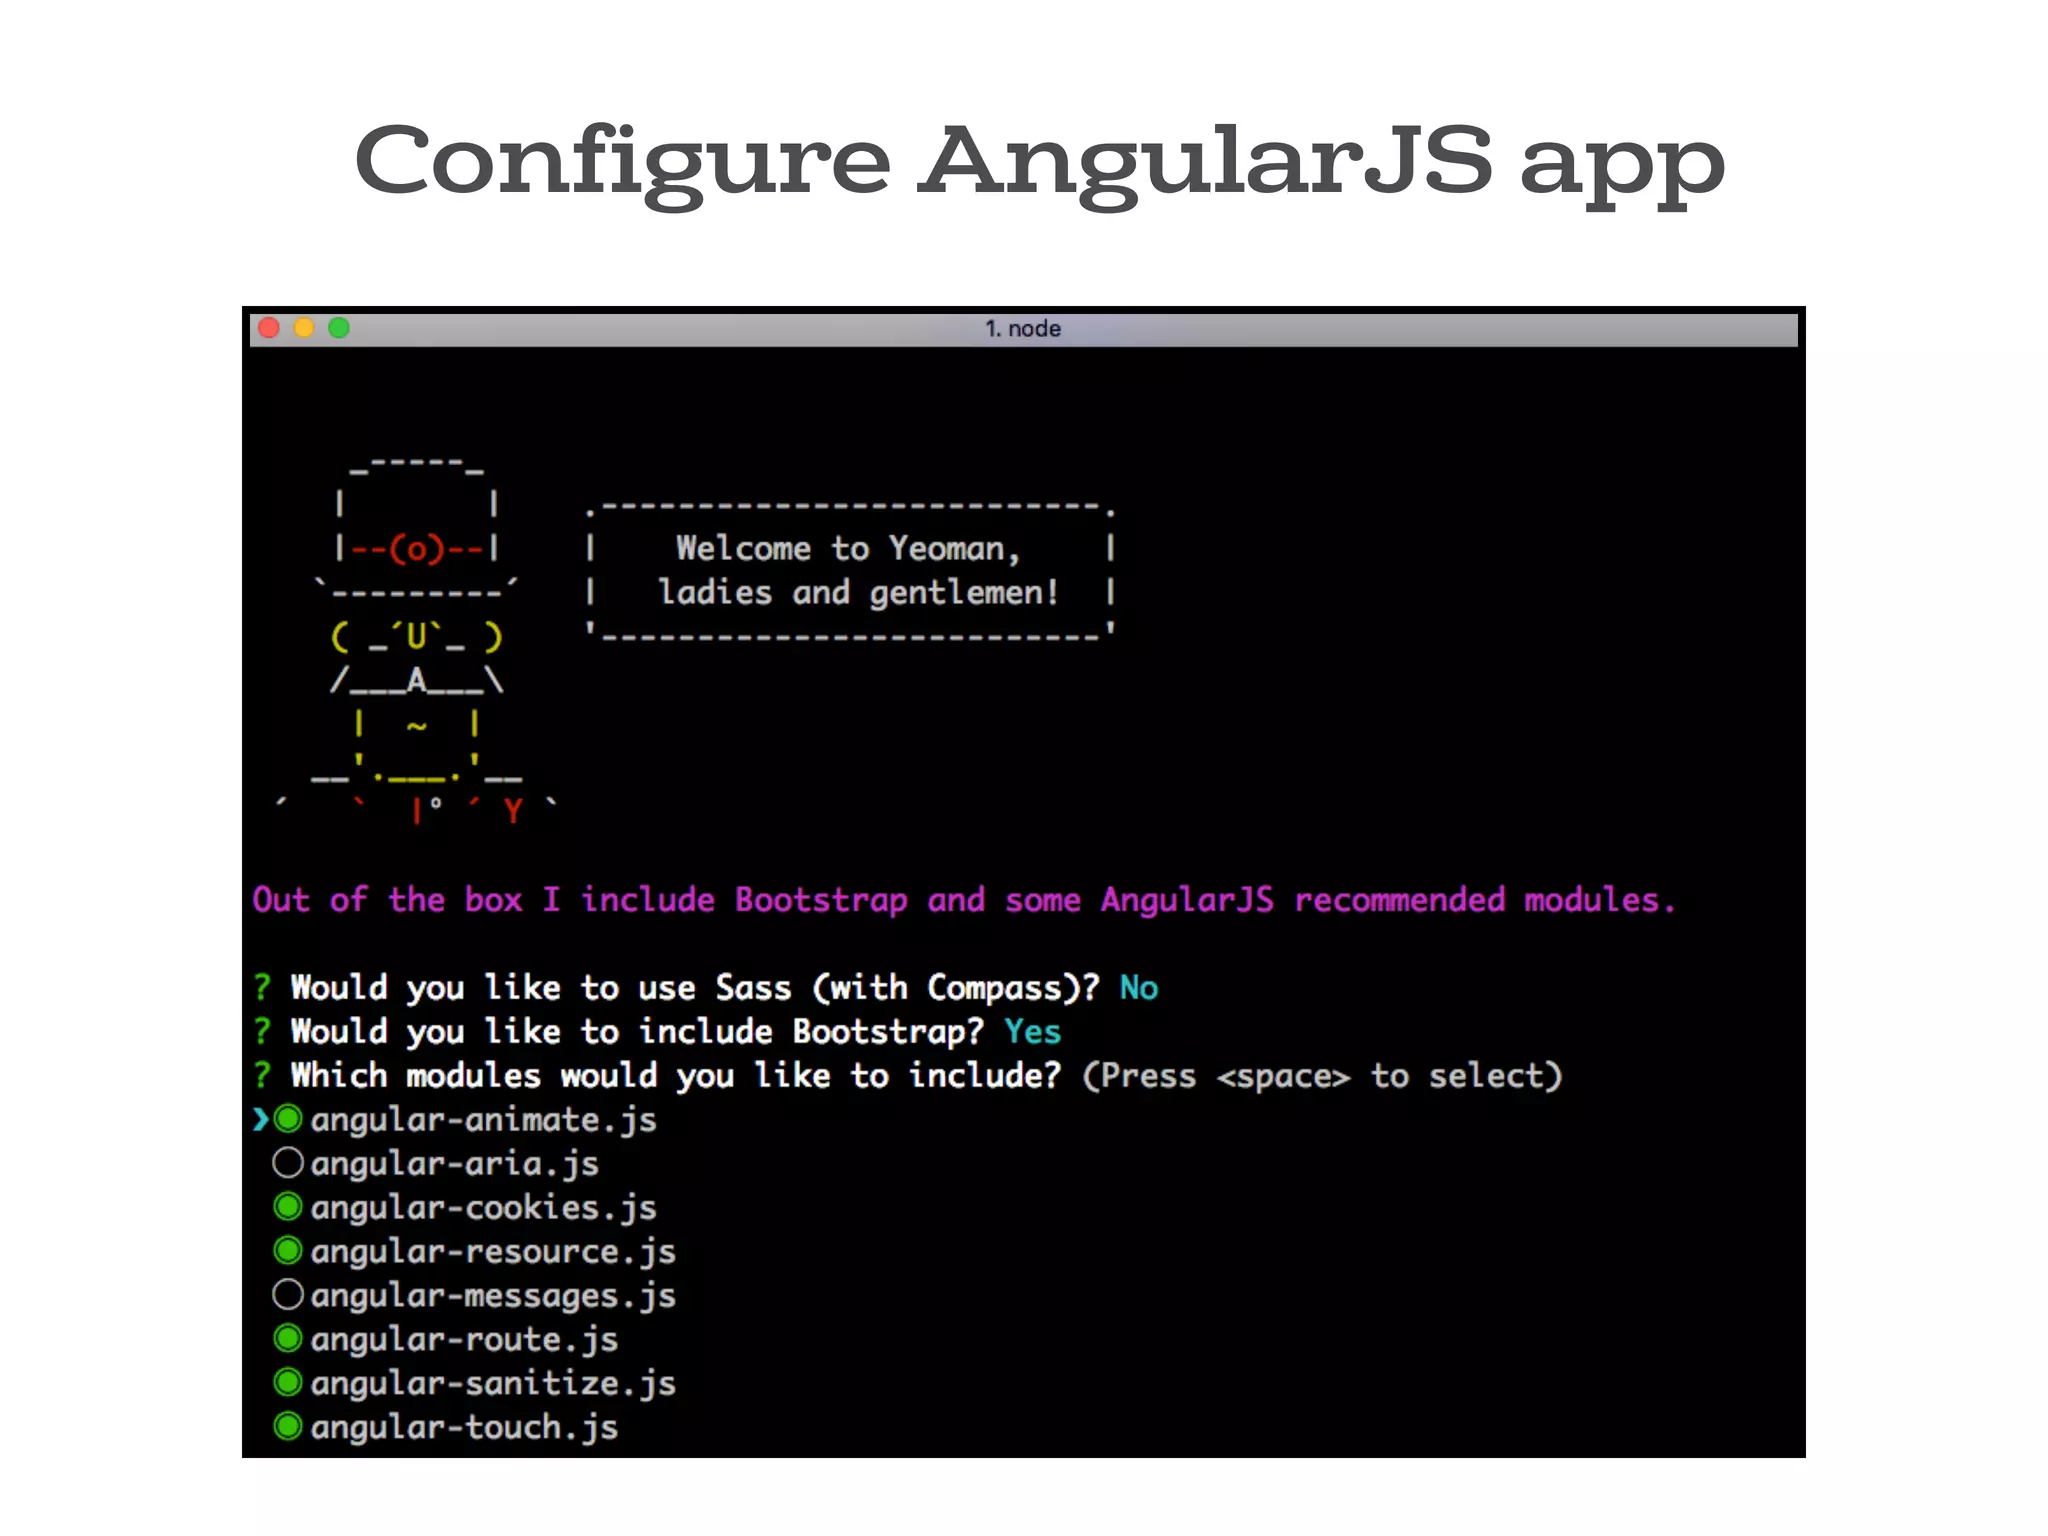This screenshot has width=2048, height=1536.
Task: Click the 'Welcome to Yeoman,' greeting text
Action: [x=848, y=549]
